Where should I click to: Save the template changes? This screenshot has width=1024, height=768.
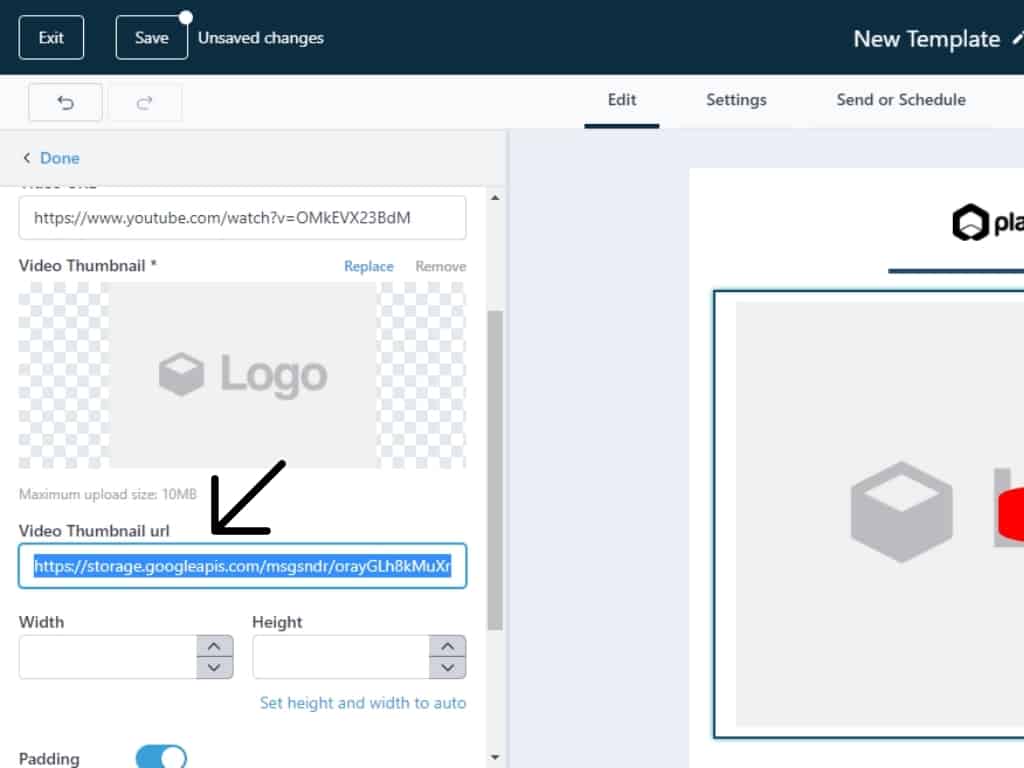click(152, 38)
